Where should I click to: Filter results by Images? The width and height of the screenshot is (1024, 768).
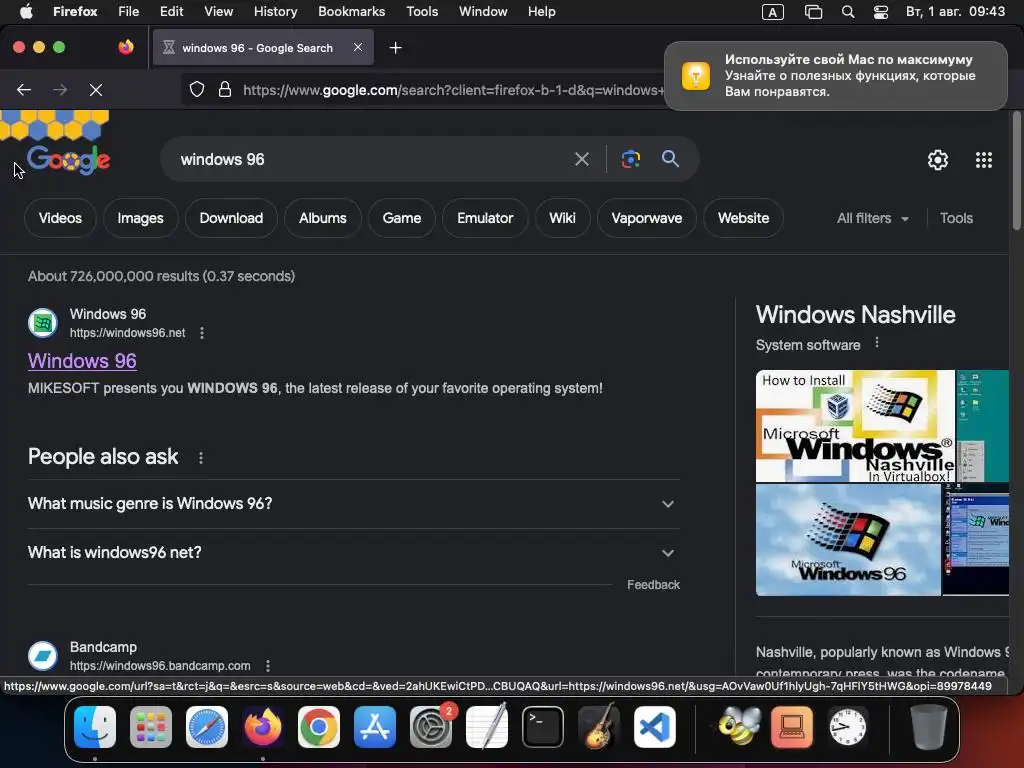click(x=140, y=218)
